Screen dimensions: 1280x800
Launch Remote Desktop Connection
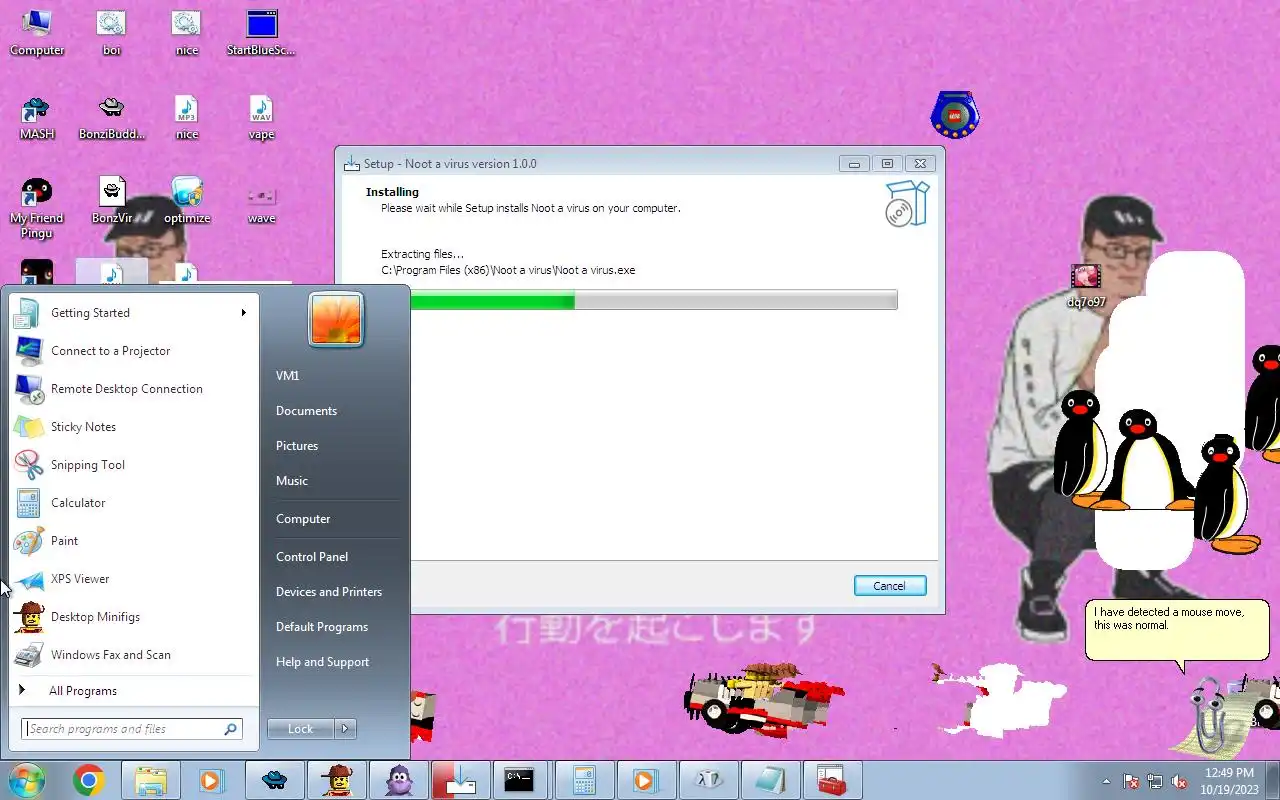click(133, 389)
